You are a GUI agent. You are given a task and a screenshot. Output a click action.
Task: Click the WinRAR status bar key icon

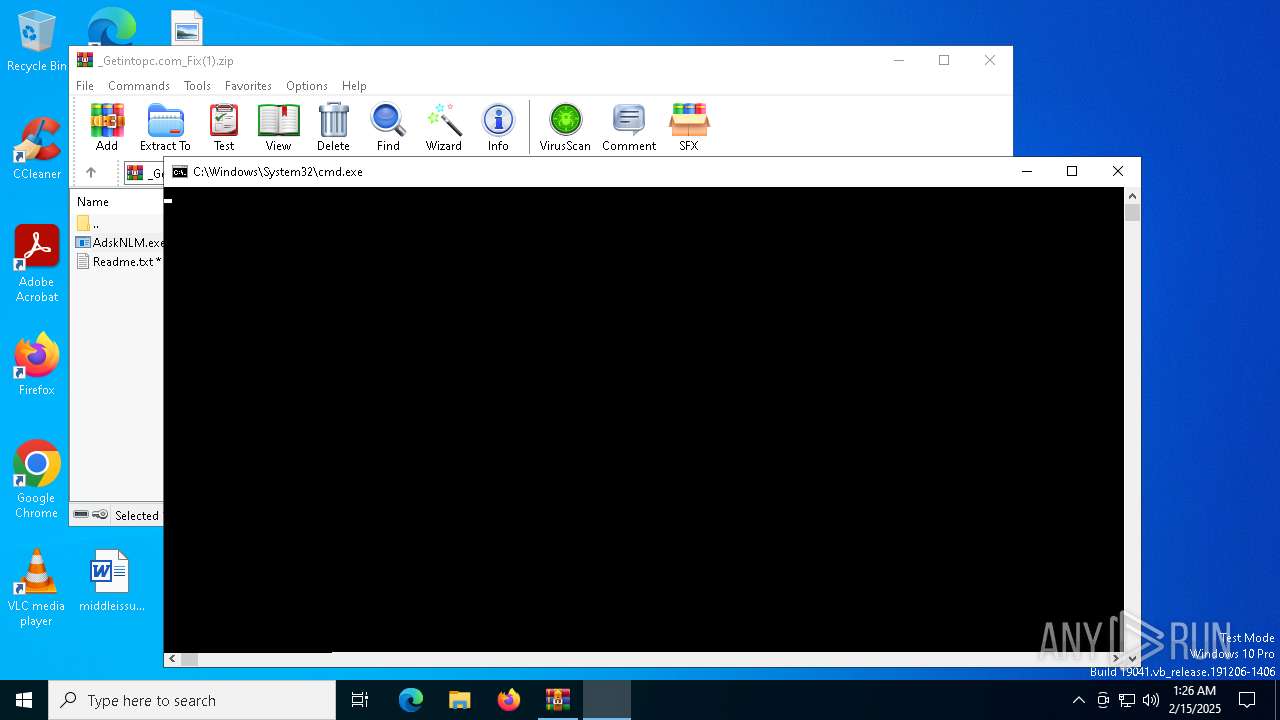tap(100, 515)
